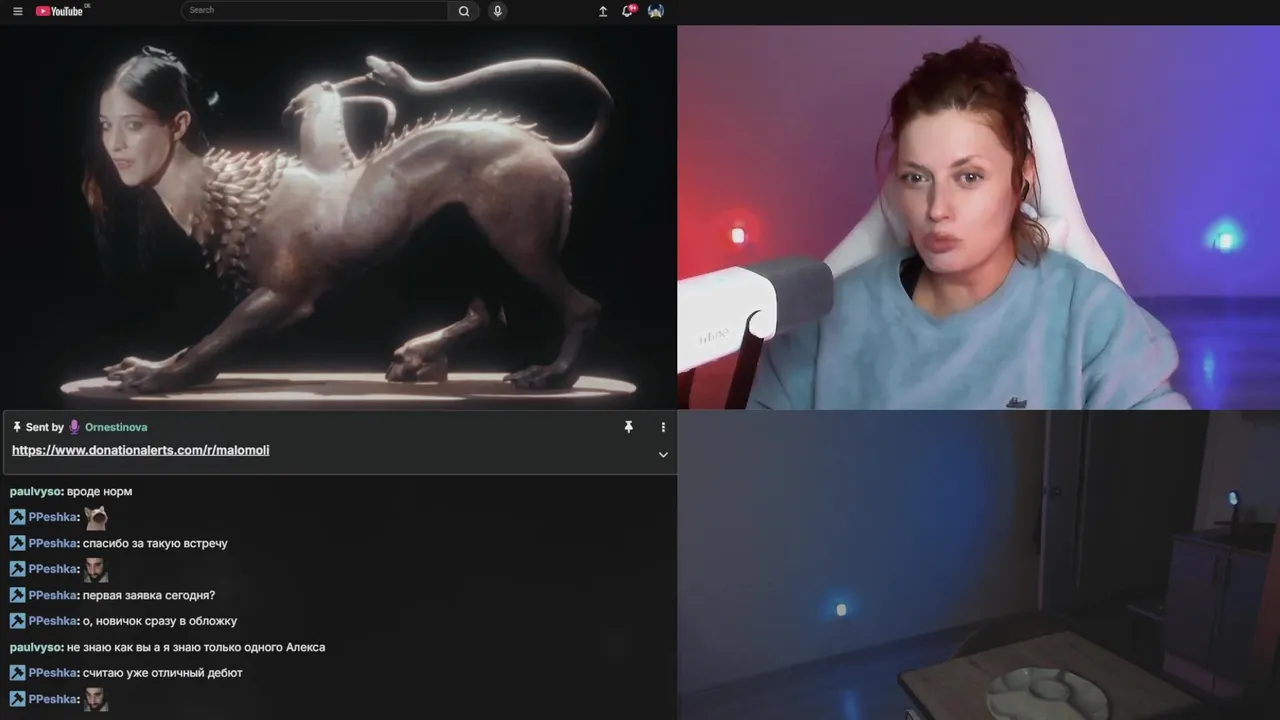Viewport: 1280px width, 720px height.
Task: Click the message 'считаю уже отличный дебют'
Action: pos(163,673)
